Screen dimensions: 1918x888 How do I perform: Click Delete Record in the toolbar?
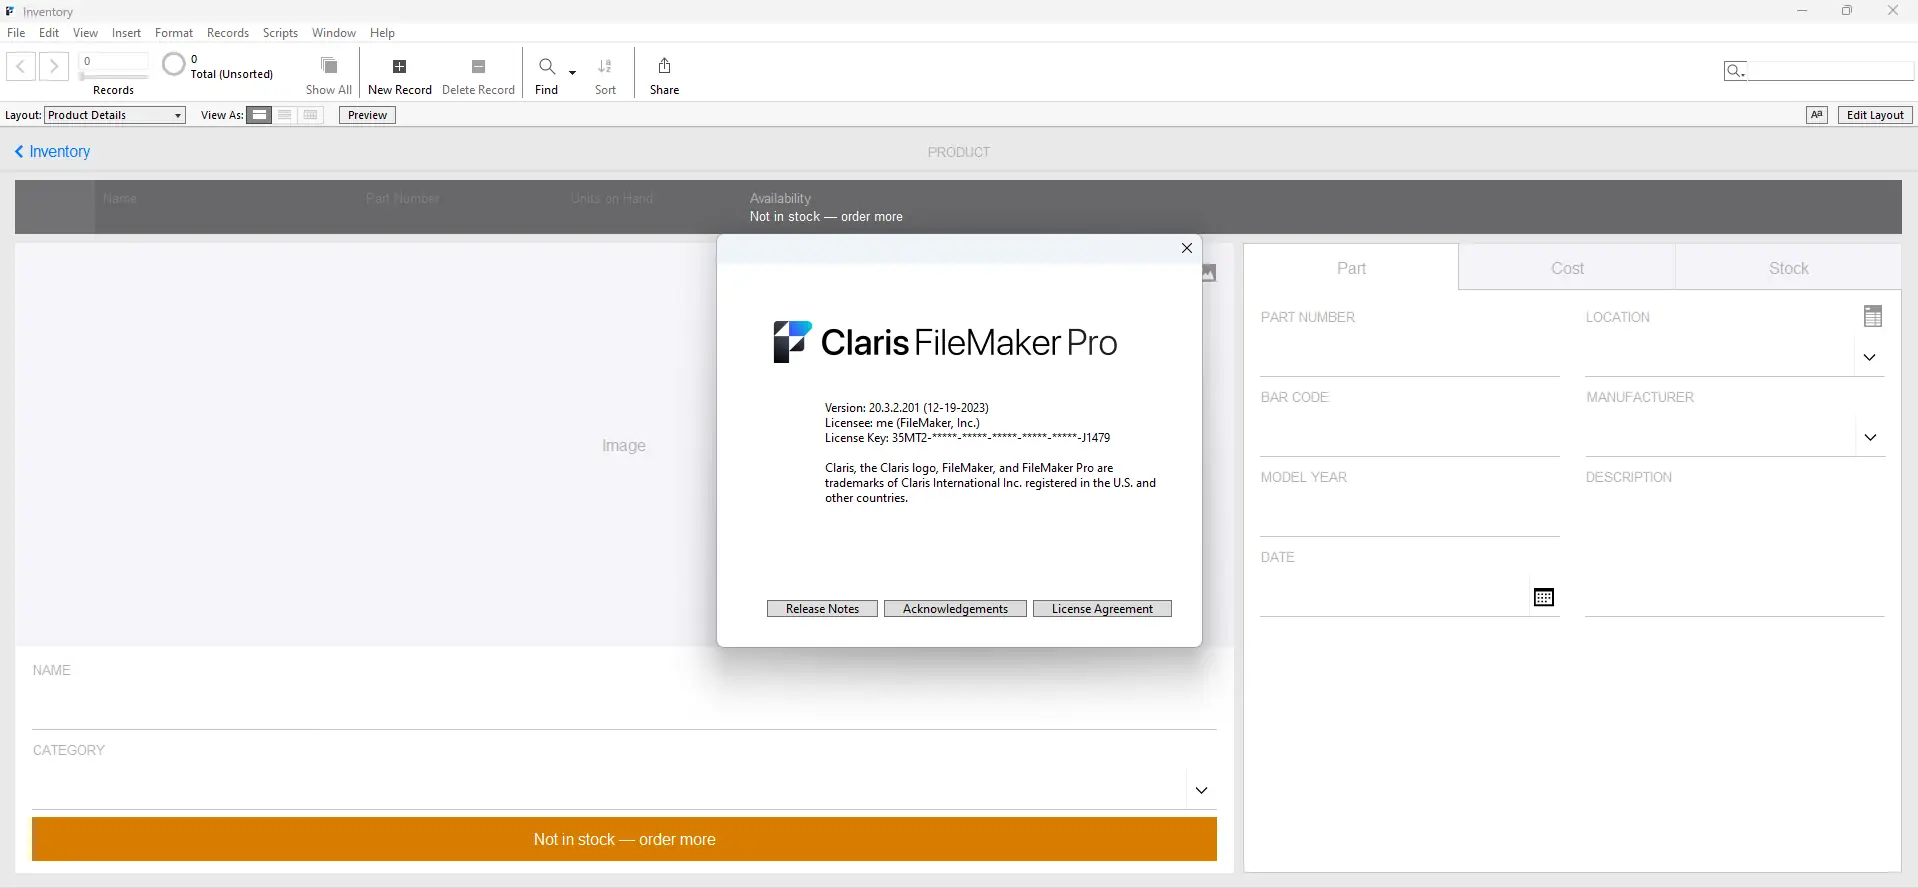pos(478,76)
